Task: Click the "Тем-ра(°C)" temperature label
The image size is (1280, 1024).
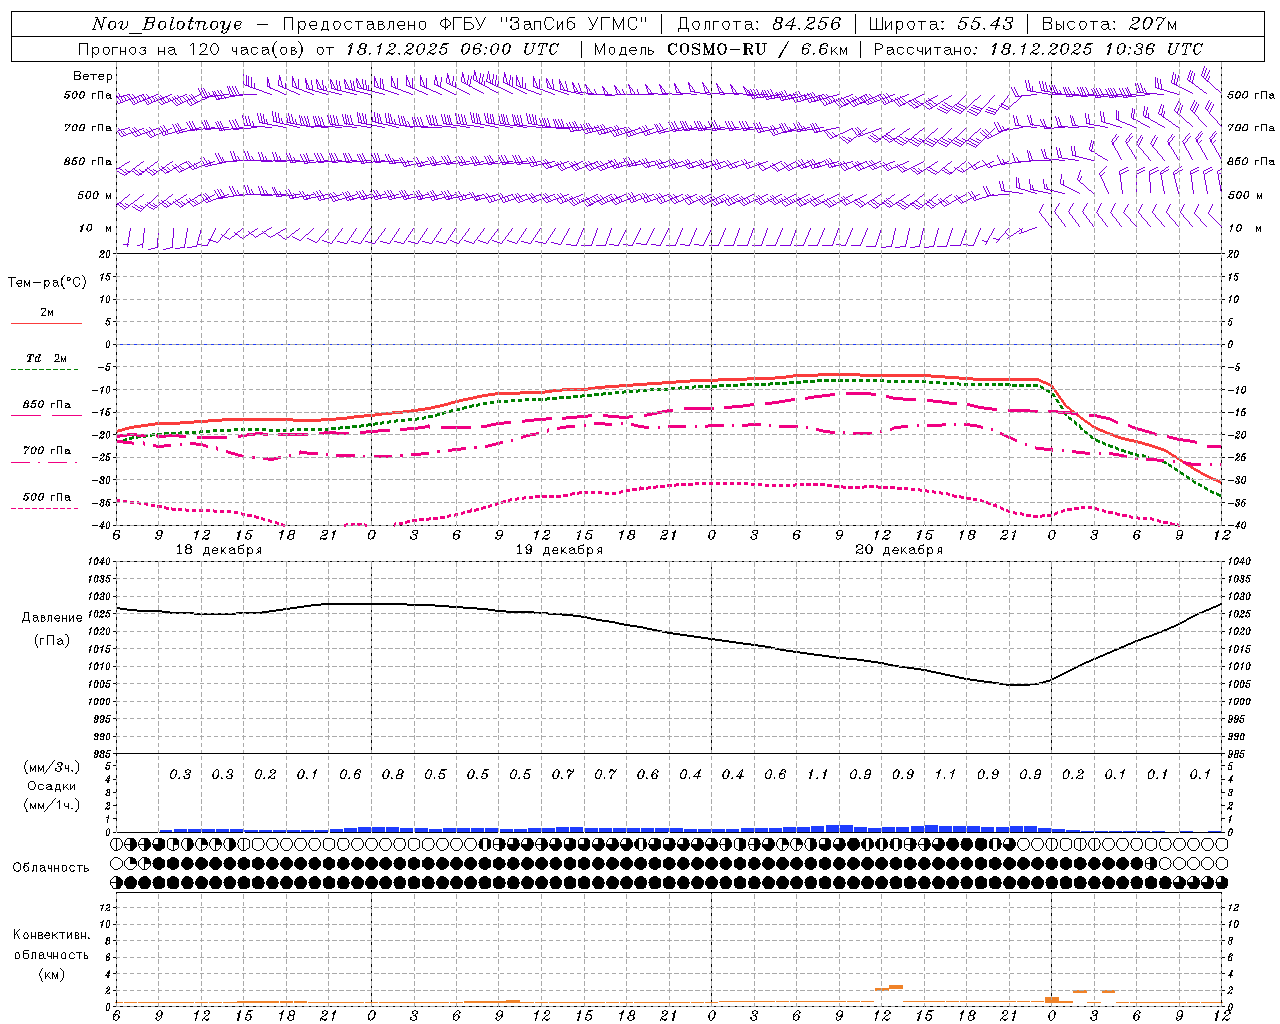Action: click(47, 283)
